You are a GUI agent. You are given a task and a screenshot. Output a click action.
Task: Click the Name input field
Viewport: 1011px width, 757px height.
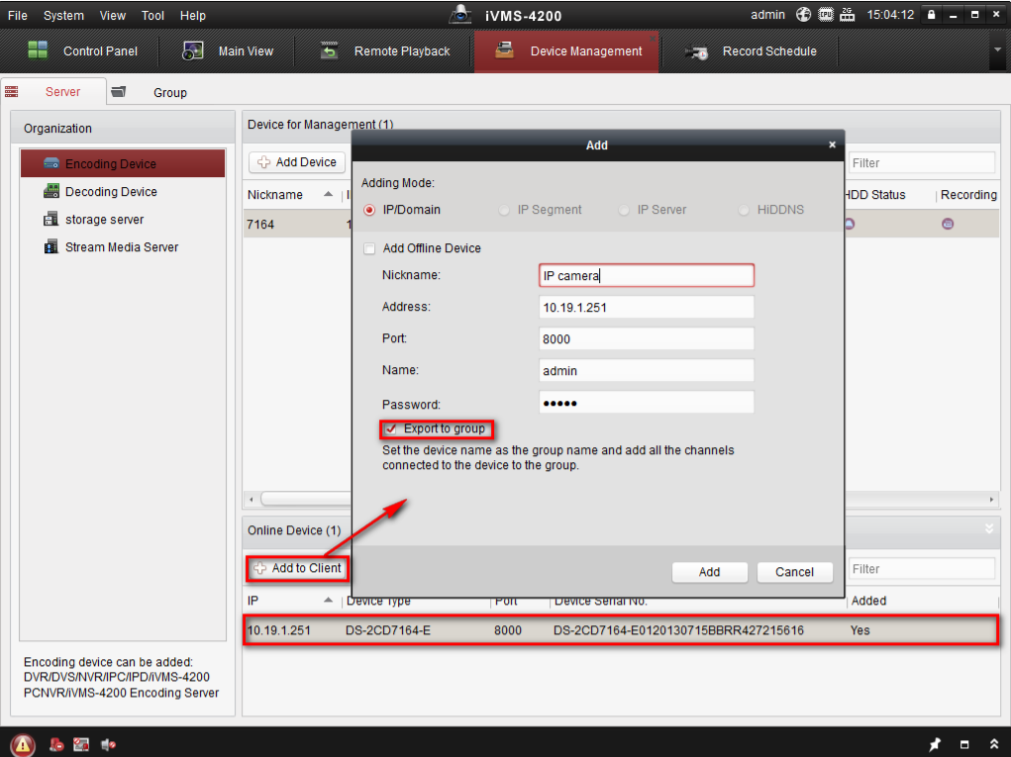[x=646, y=370]
